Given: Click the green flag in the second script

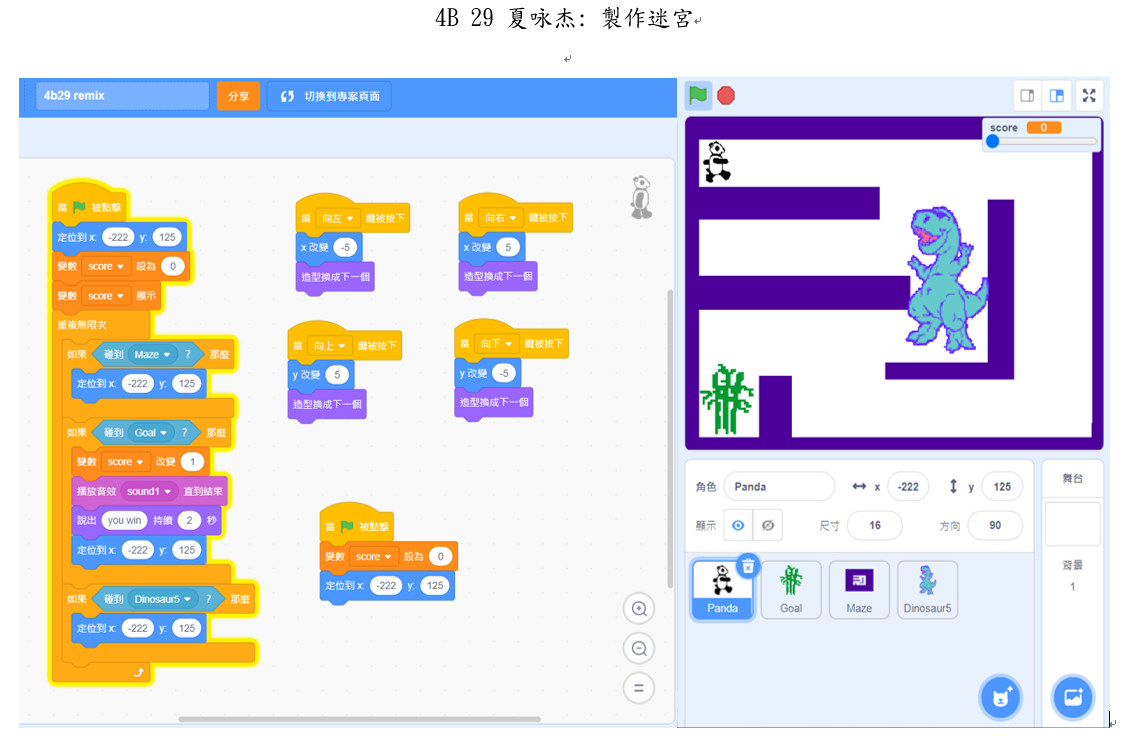Looking at the screenshot, I should tap(347, 526).
